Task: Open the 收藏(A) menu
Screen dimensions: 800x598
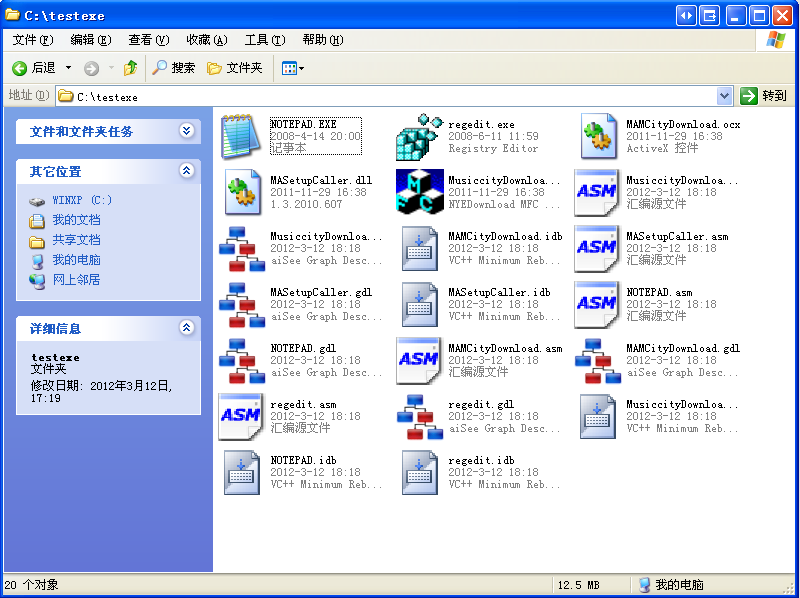Action: 207,40
